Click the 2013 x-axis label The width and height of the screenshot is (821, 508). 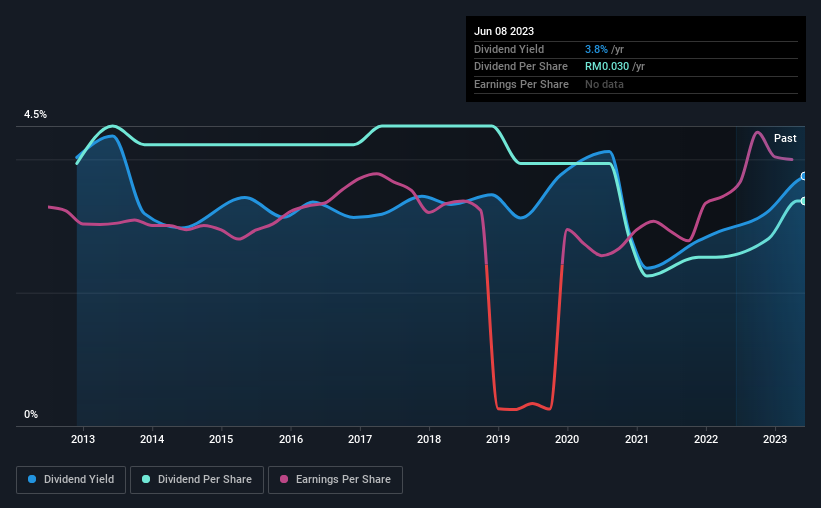click(83, 439)
